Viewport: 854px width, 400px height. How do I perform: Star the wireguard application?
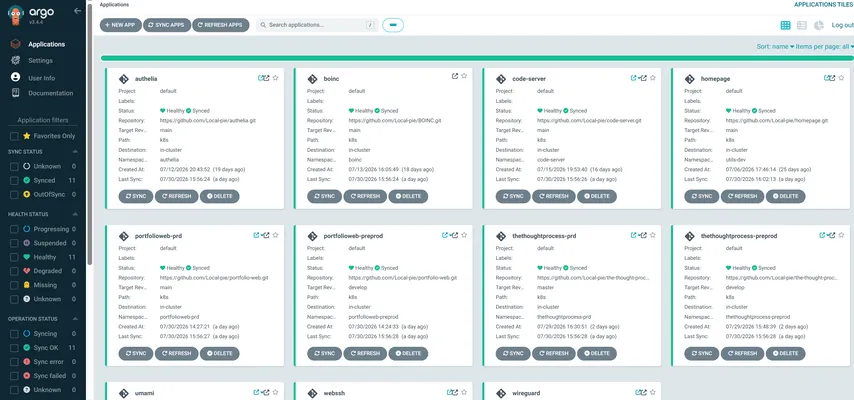(652, 392)
